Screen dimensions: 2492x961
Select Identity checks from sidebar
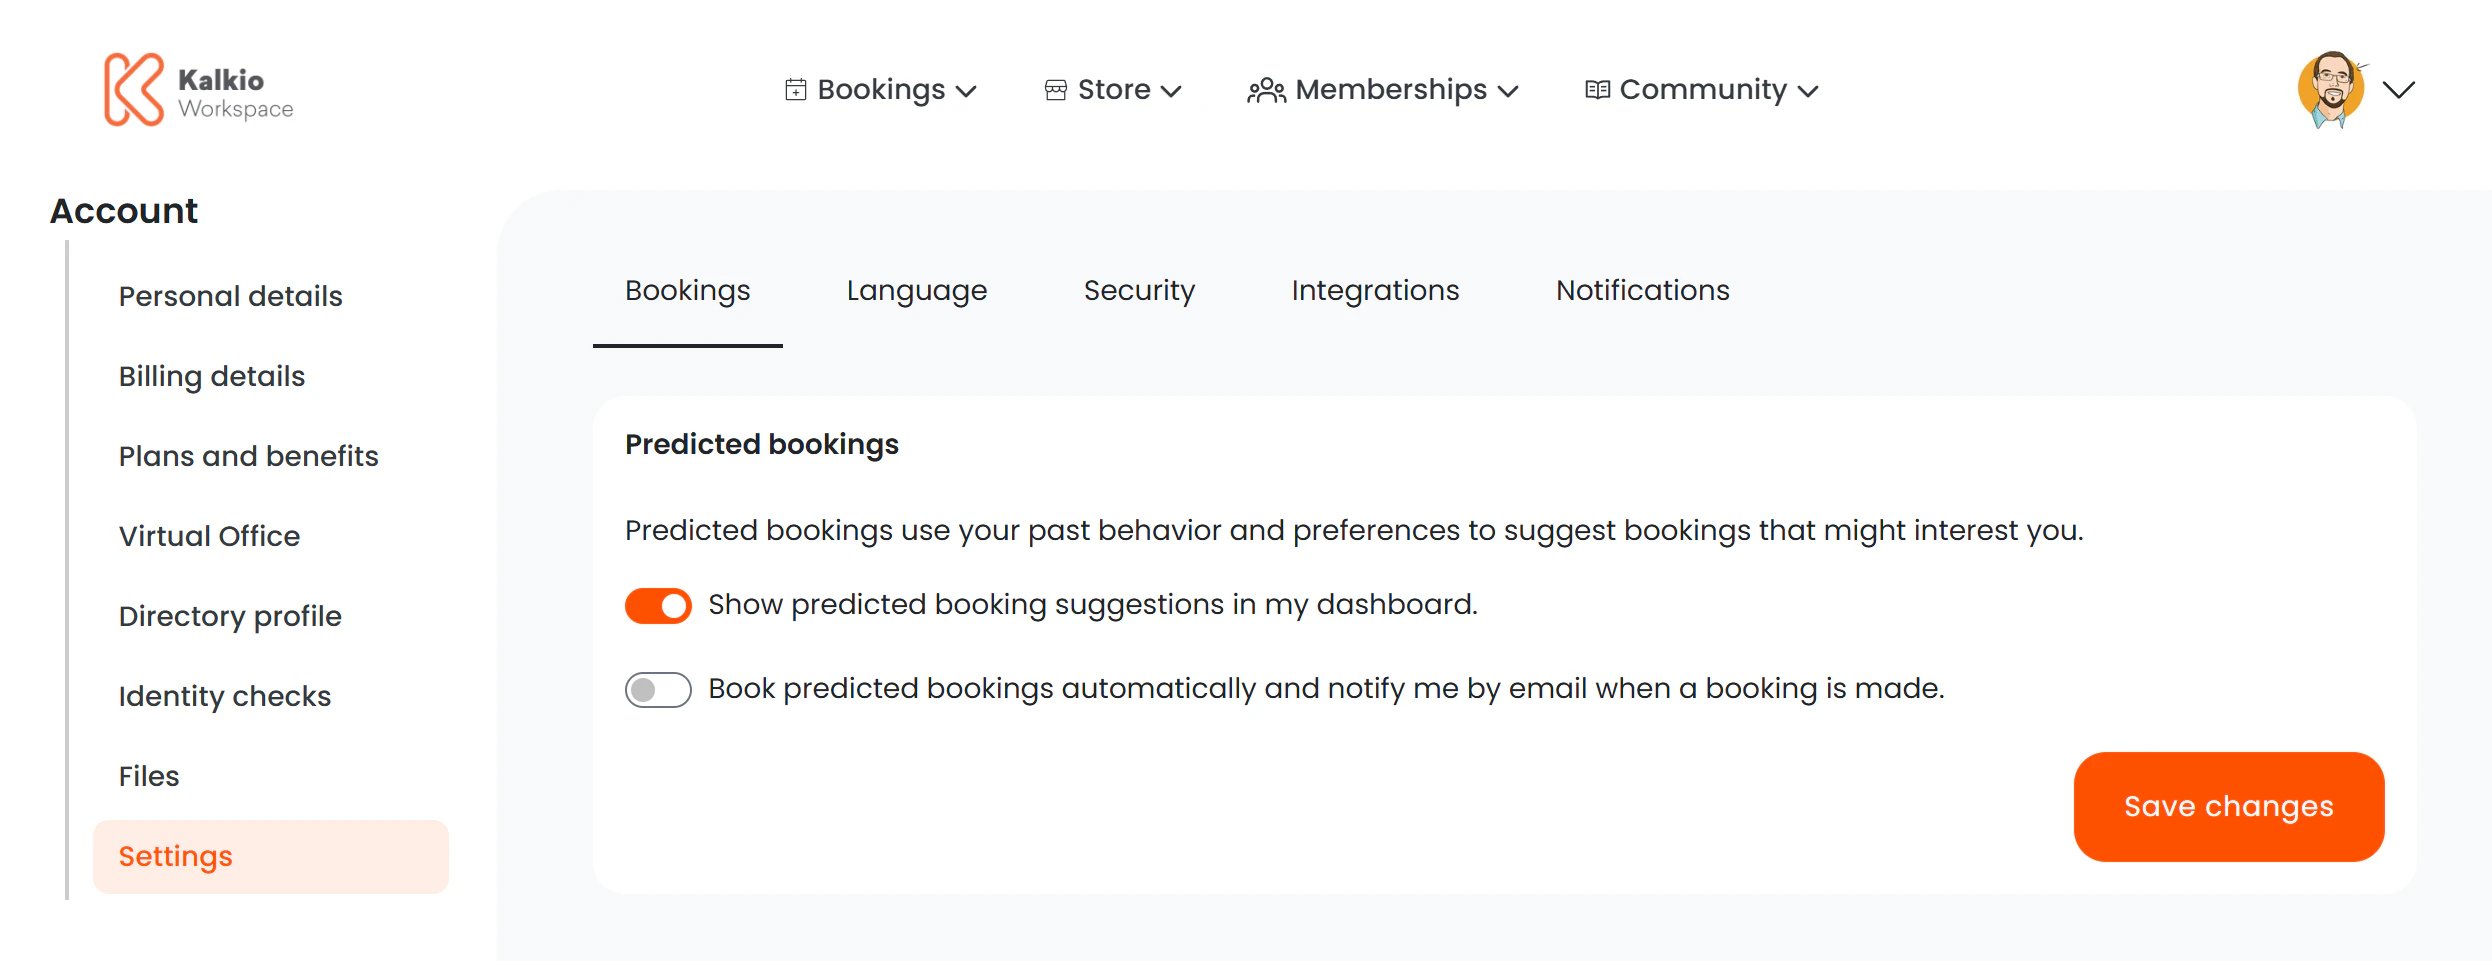225,696
